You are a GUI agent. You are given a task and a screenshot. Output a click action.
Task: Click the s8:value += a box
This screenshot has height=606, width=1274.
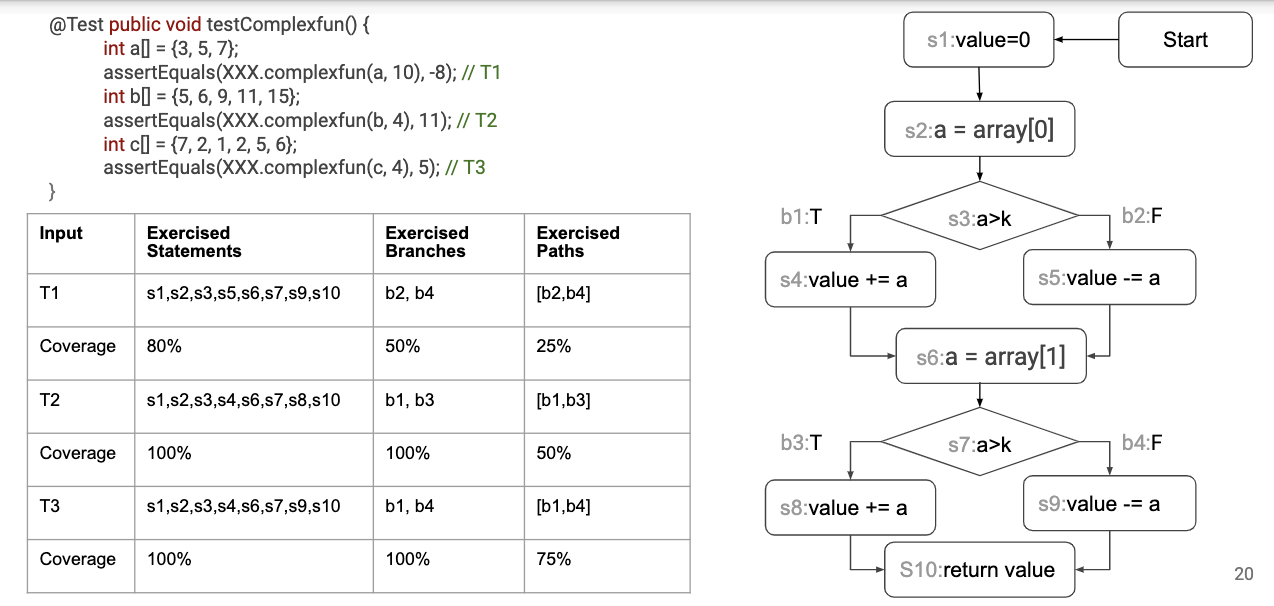click(x=850, y=507)
